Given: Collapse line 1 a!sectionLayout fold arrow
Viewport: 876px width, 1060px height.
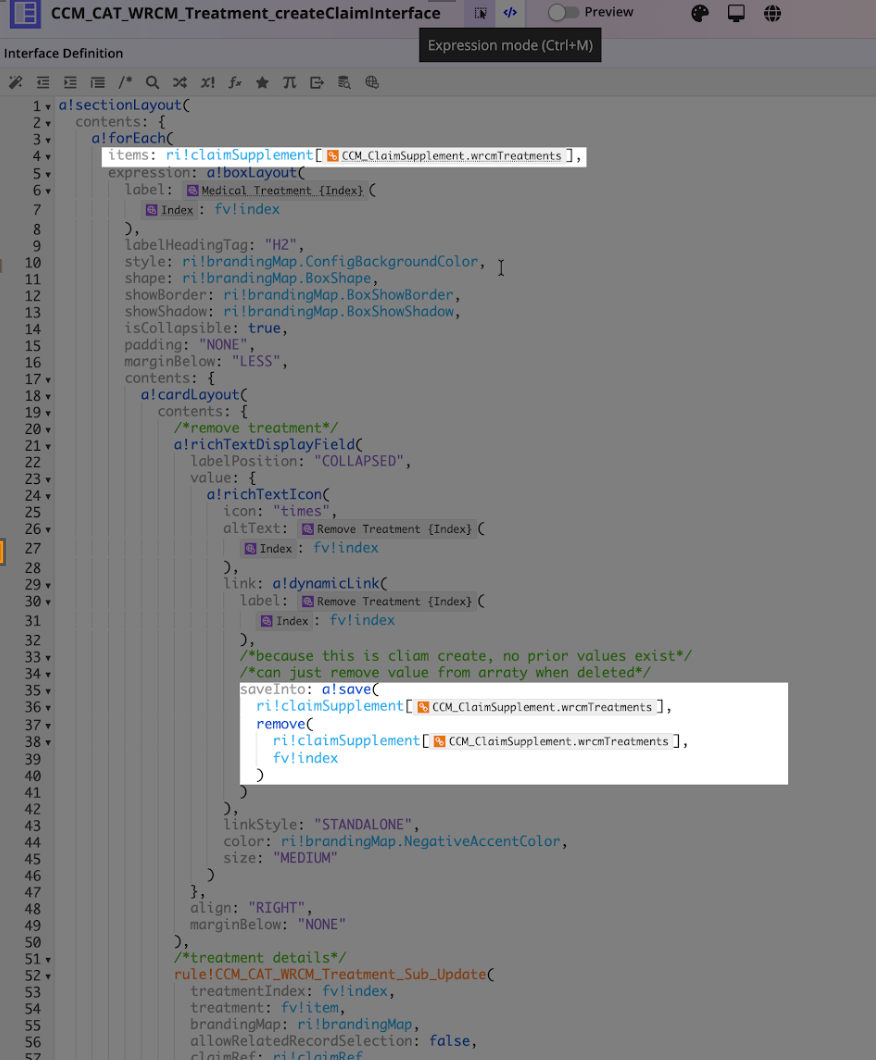Looking at the screenshot, I should [48, 107].
